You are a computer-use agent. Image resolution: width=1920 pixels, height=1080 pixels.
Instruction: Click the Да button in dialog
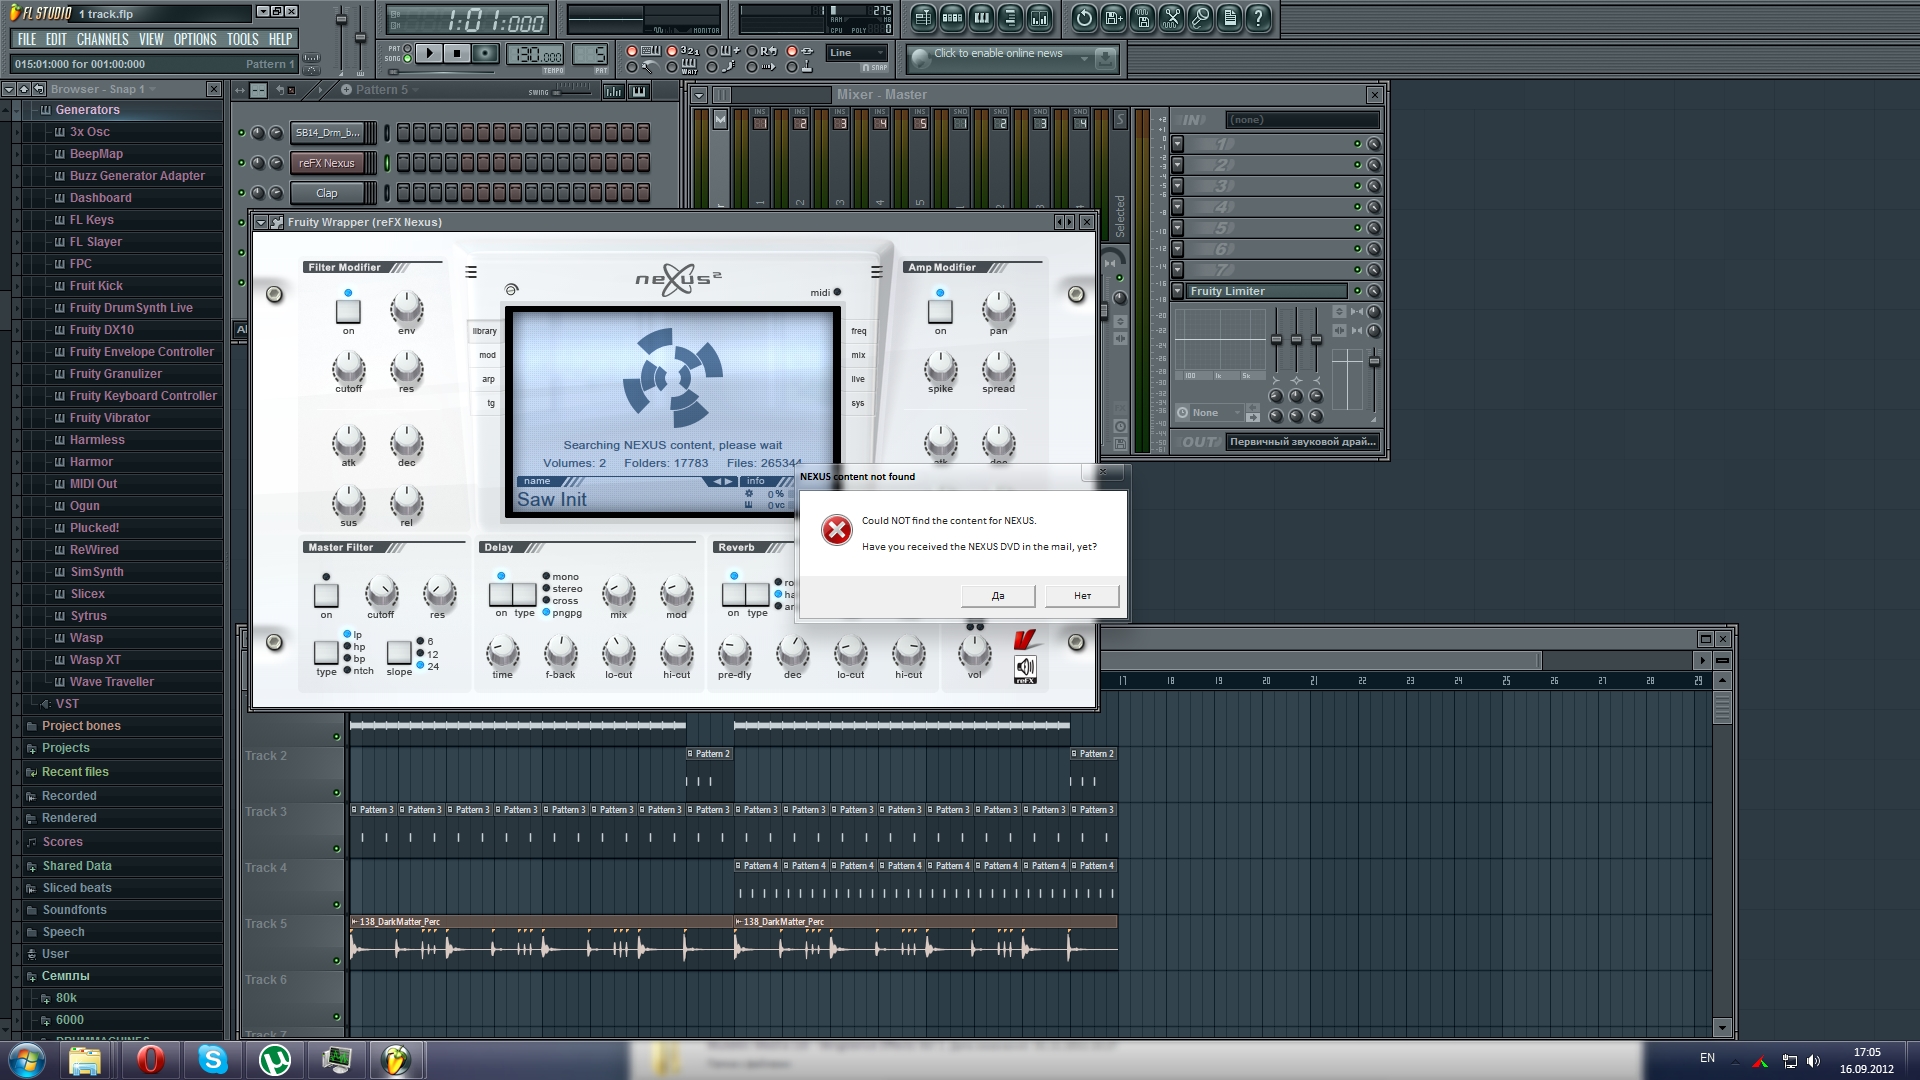pyautogui.click(x=997, y=596)
